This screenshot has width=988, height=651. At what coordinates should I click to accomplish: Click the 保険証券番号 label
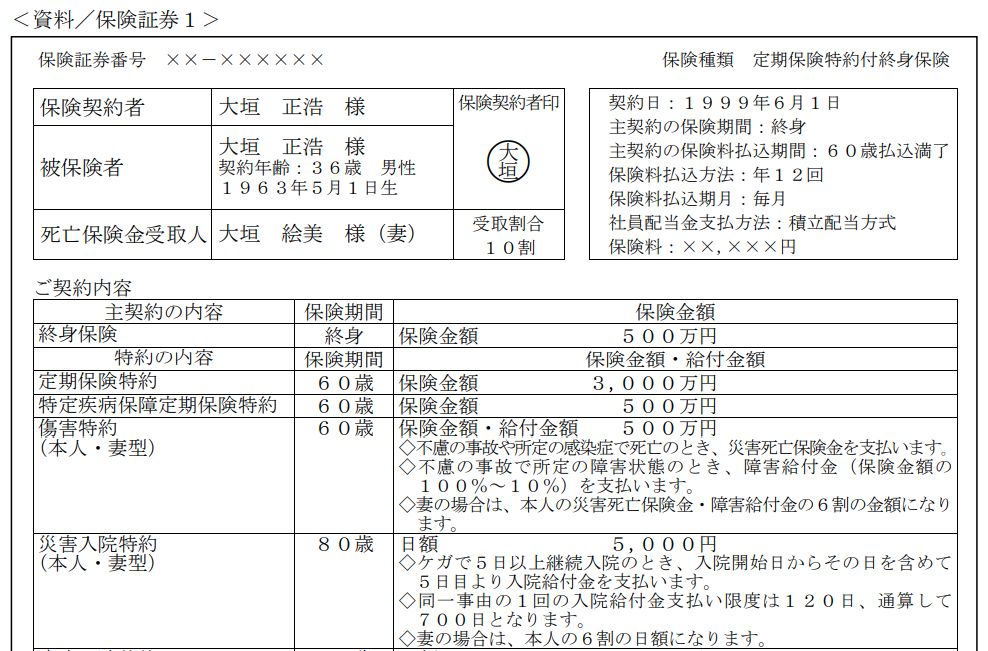tap(92, 60)
